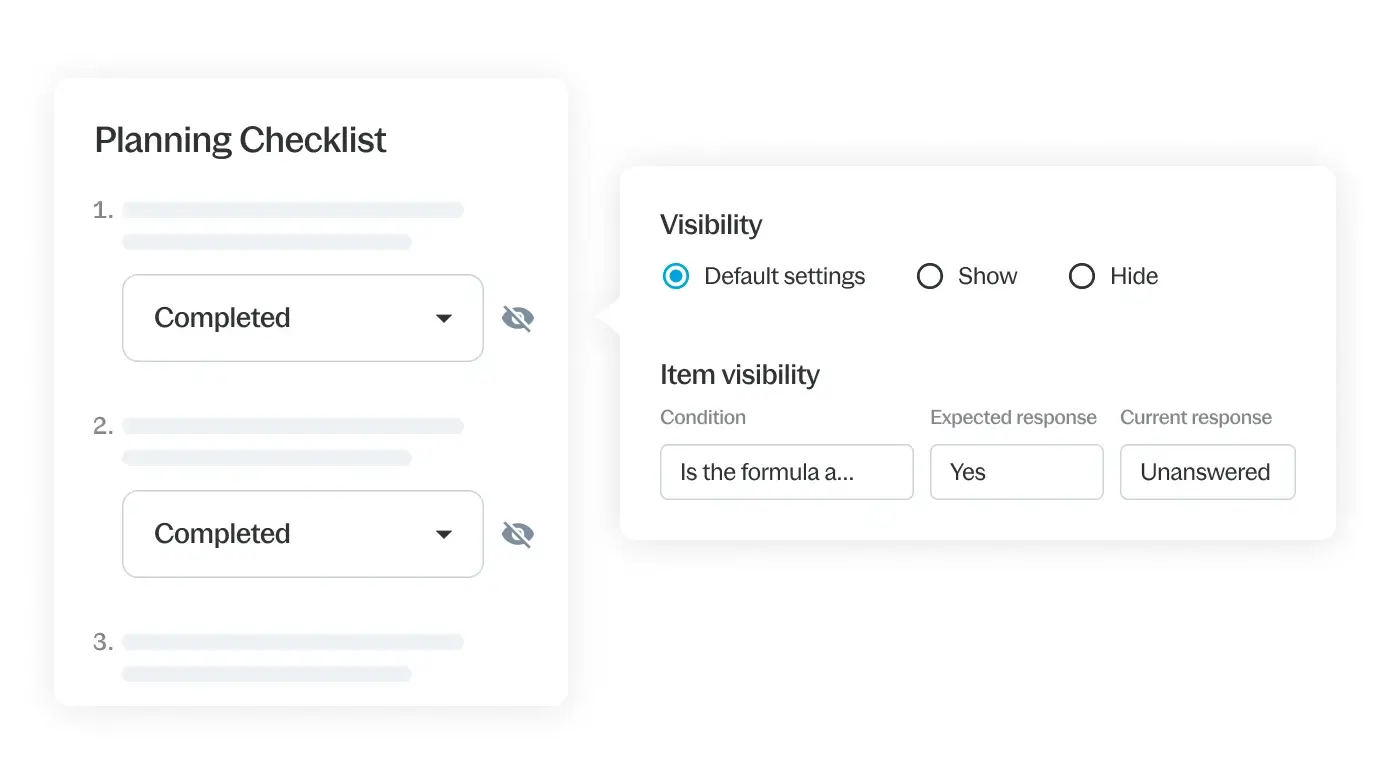Toggle hidden-eye icon beside first checklist item
This screenshot has height=784, width=1392.
pos(517,319)
